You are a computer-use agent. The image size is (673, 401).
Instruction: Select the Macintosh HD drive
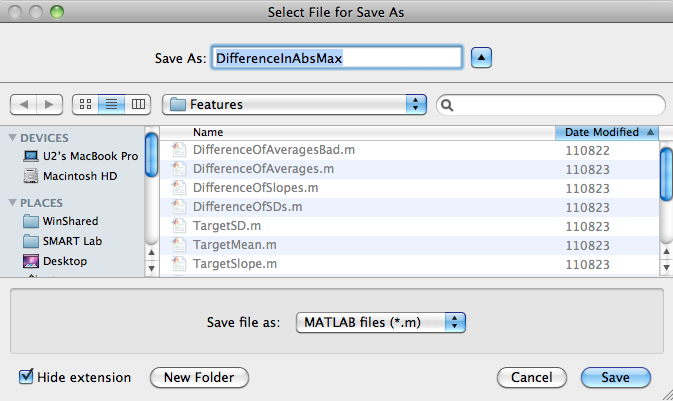70,176
